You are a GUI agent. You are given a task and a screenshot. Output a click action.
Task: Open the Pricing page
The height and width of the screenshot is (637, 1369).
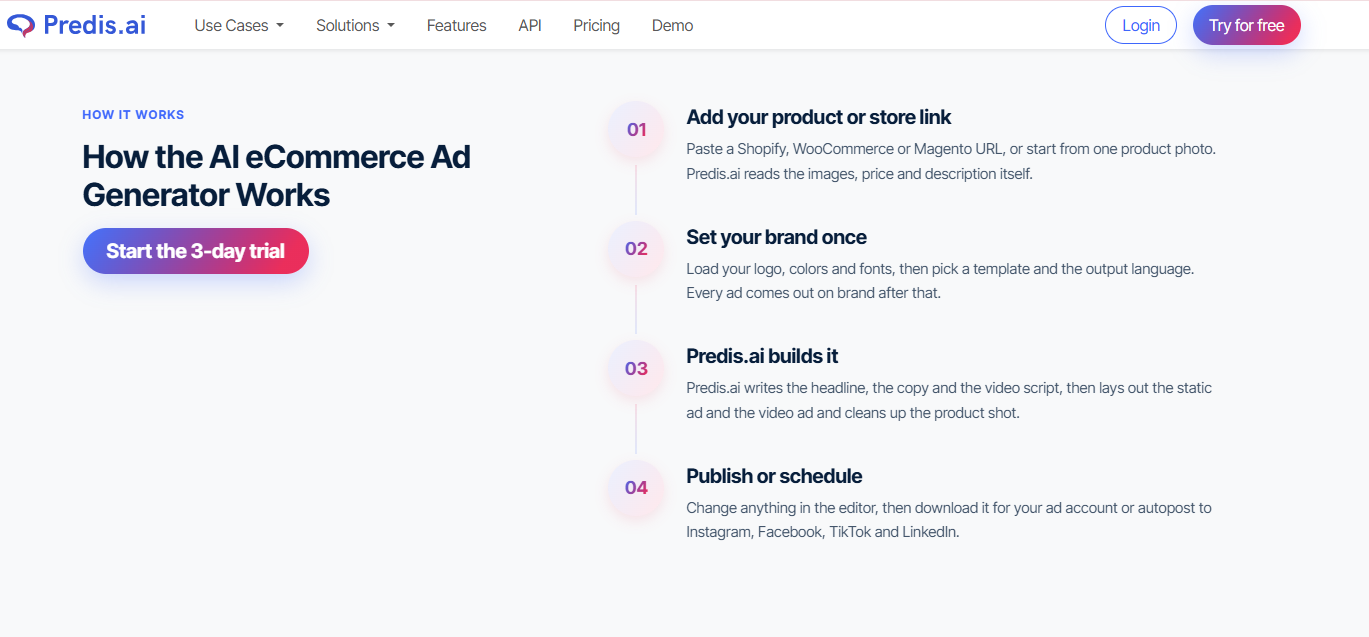click(596, 26)
